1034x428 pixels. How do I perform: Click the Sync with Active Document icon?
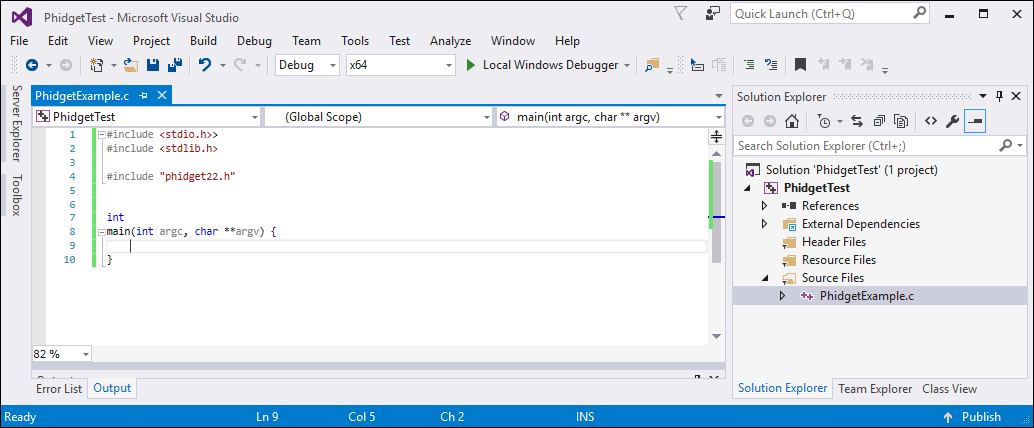click(x=857, y=121)
